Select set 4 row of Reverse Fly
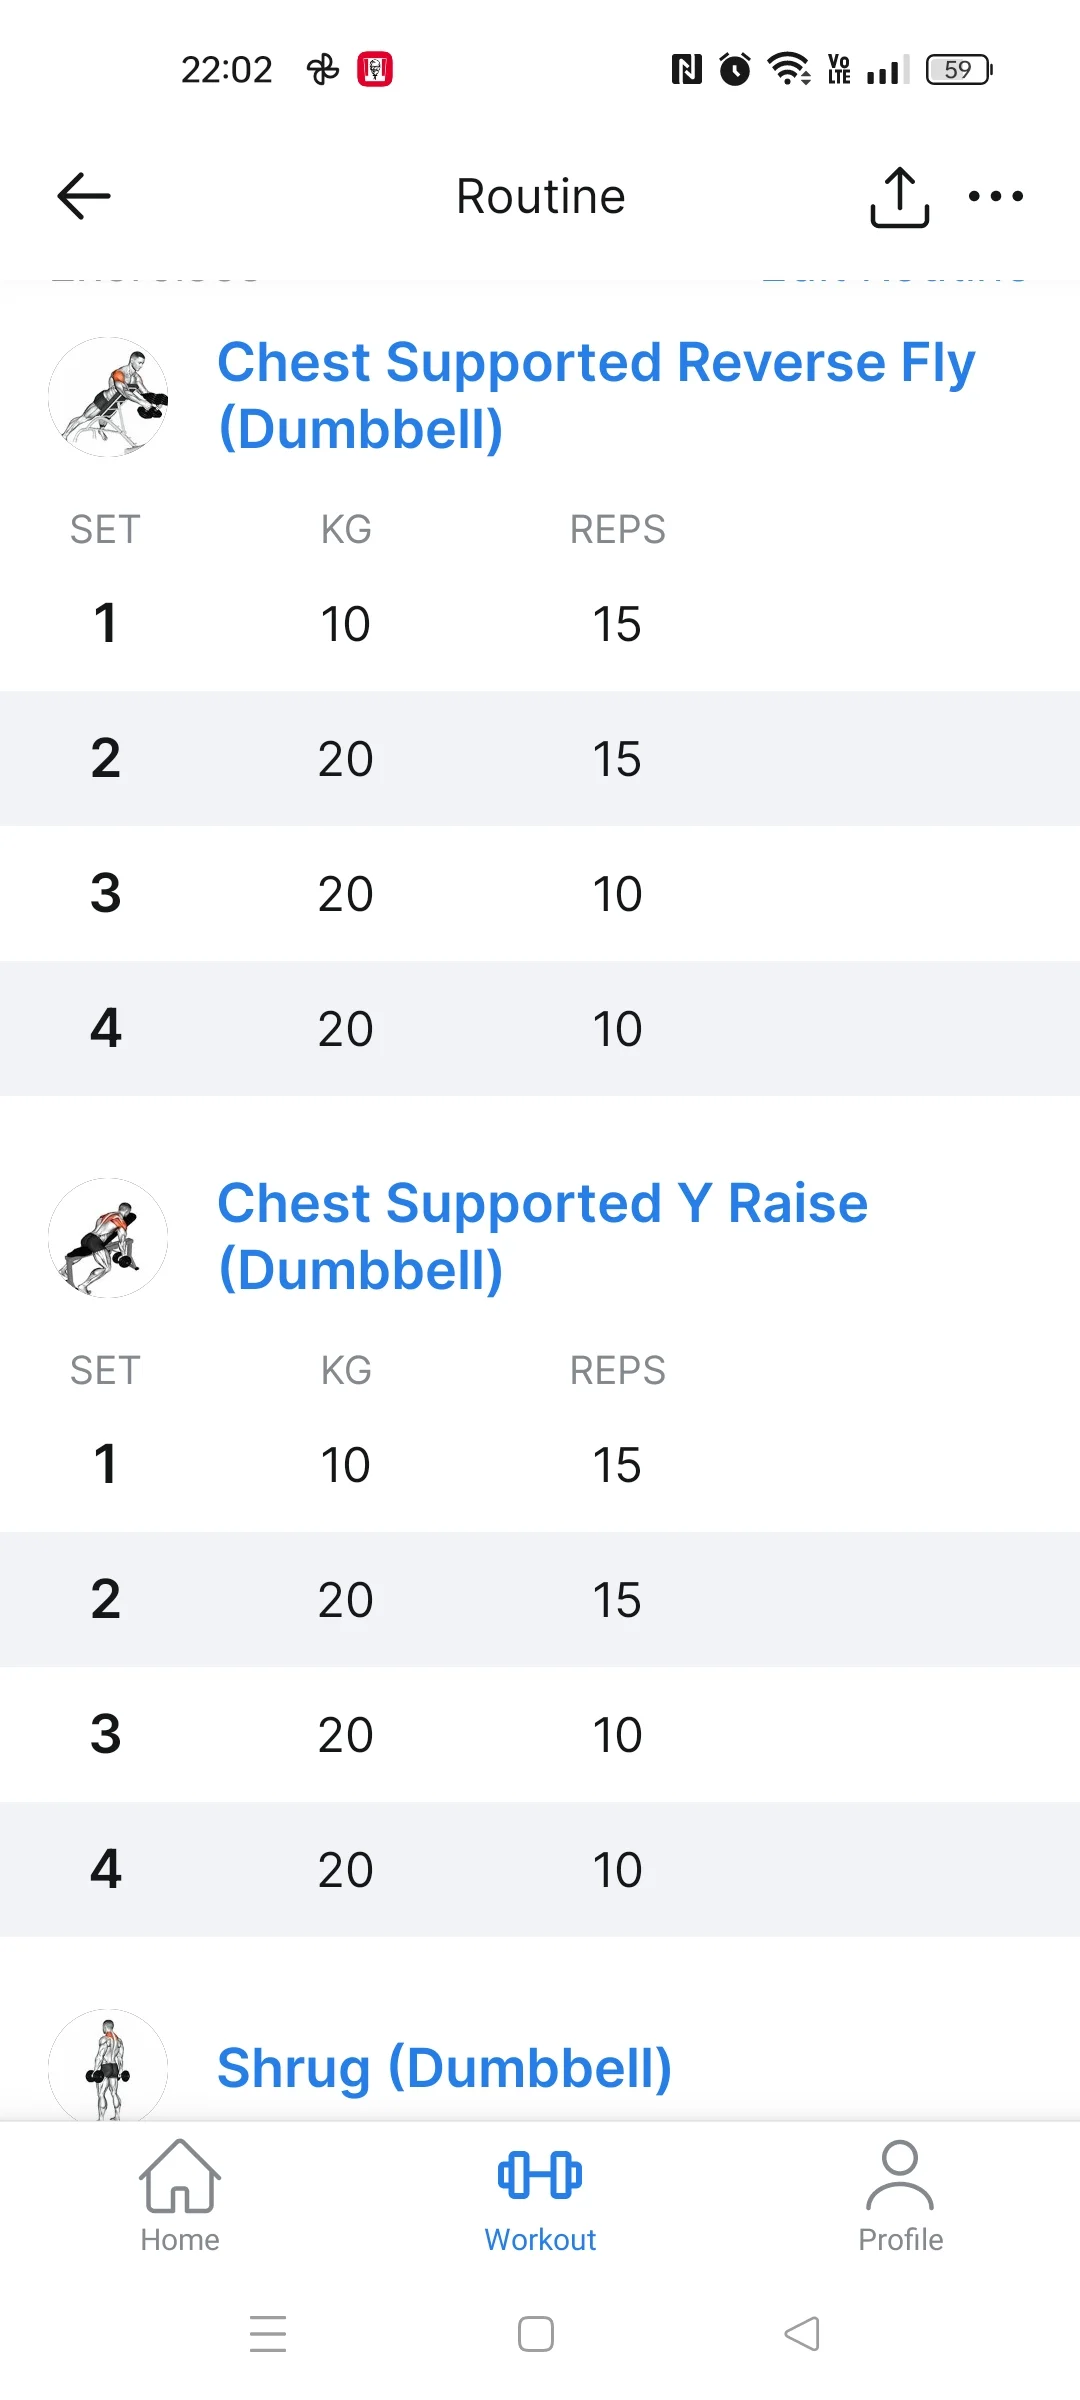Image resolution: width=1080 pixels, height=2400 pixels. (x=540, y=1029)
